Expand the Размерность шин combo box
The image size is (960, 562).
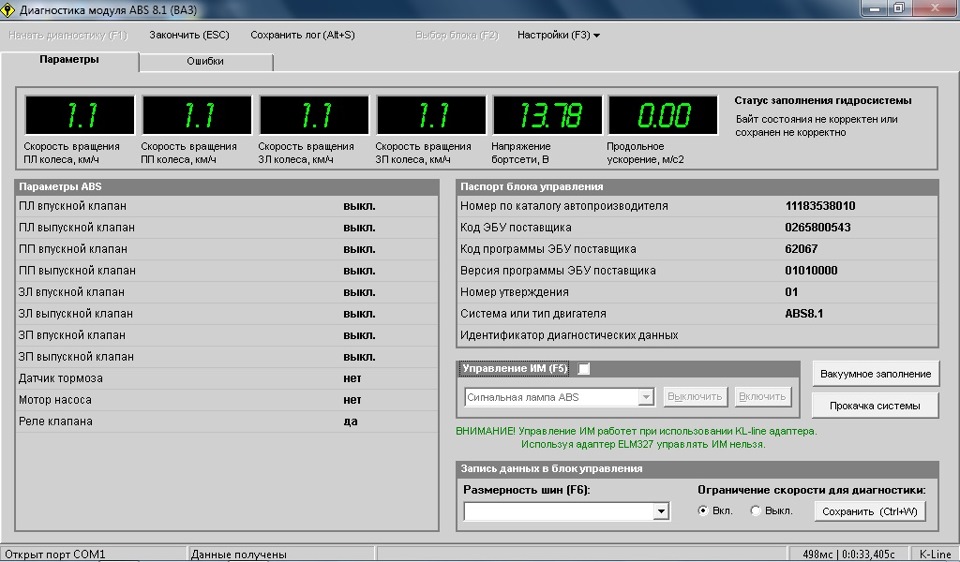[x=660, y=512]
